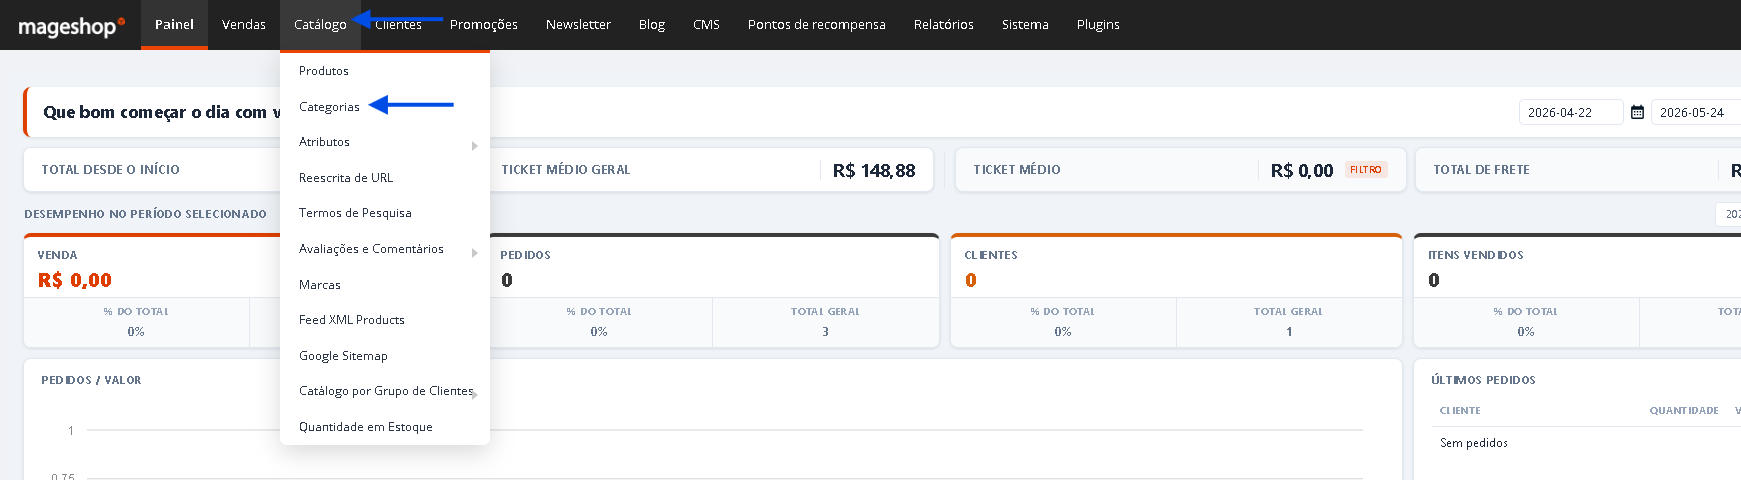Open the Relatórios menu
The image size is (1741, 480).
point(943,24)
